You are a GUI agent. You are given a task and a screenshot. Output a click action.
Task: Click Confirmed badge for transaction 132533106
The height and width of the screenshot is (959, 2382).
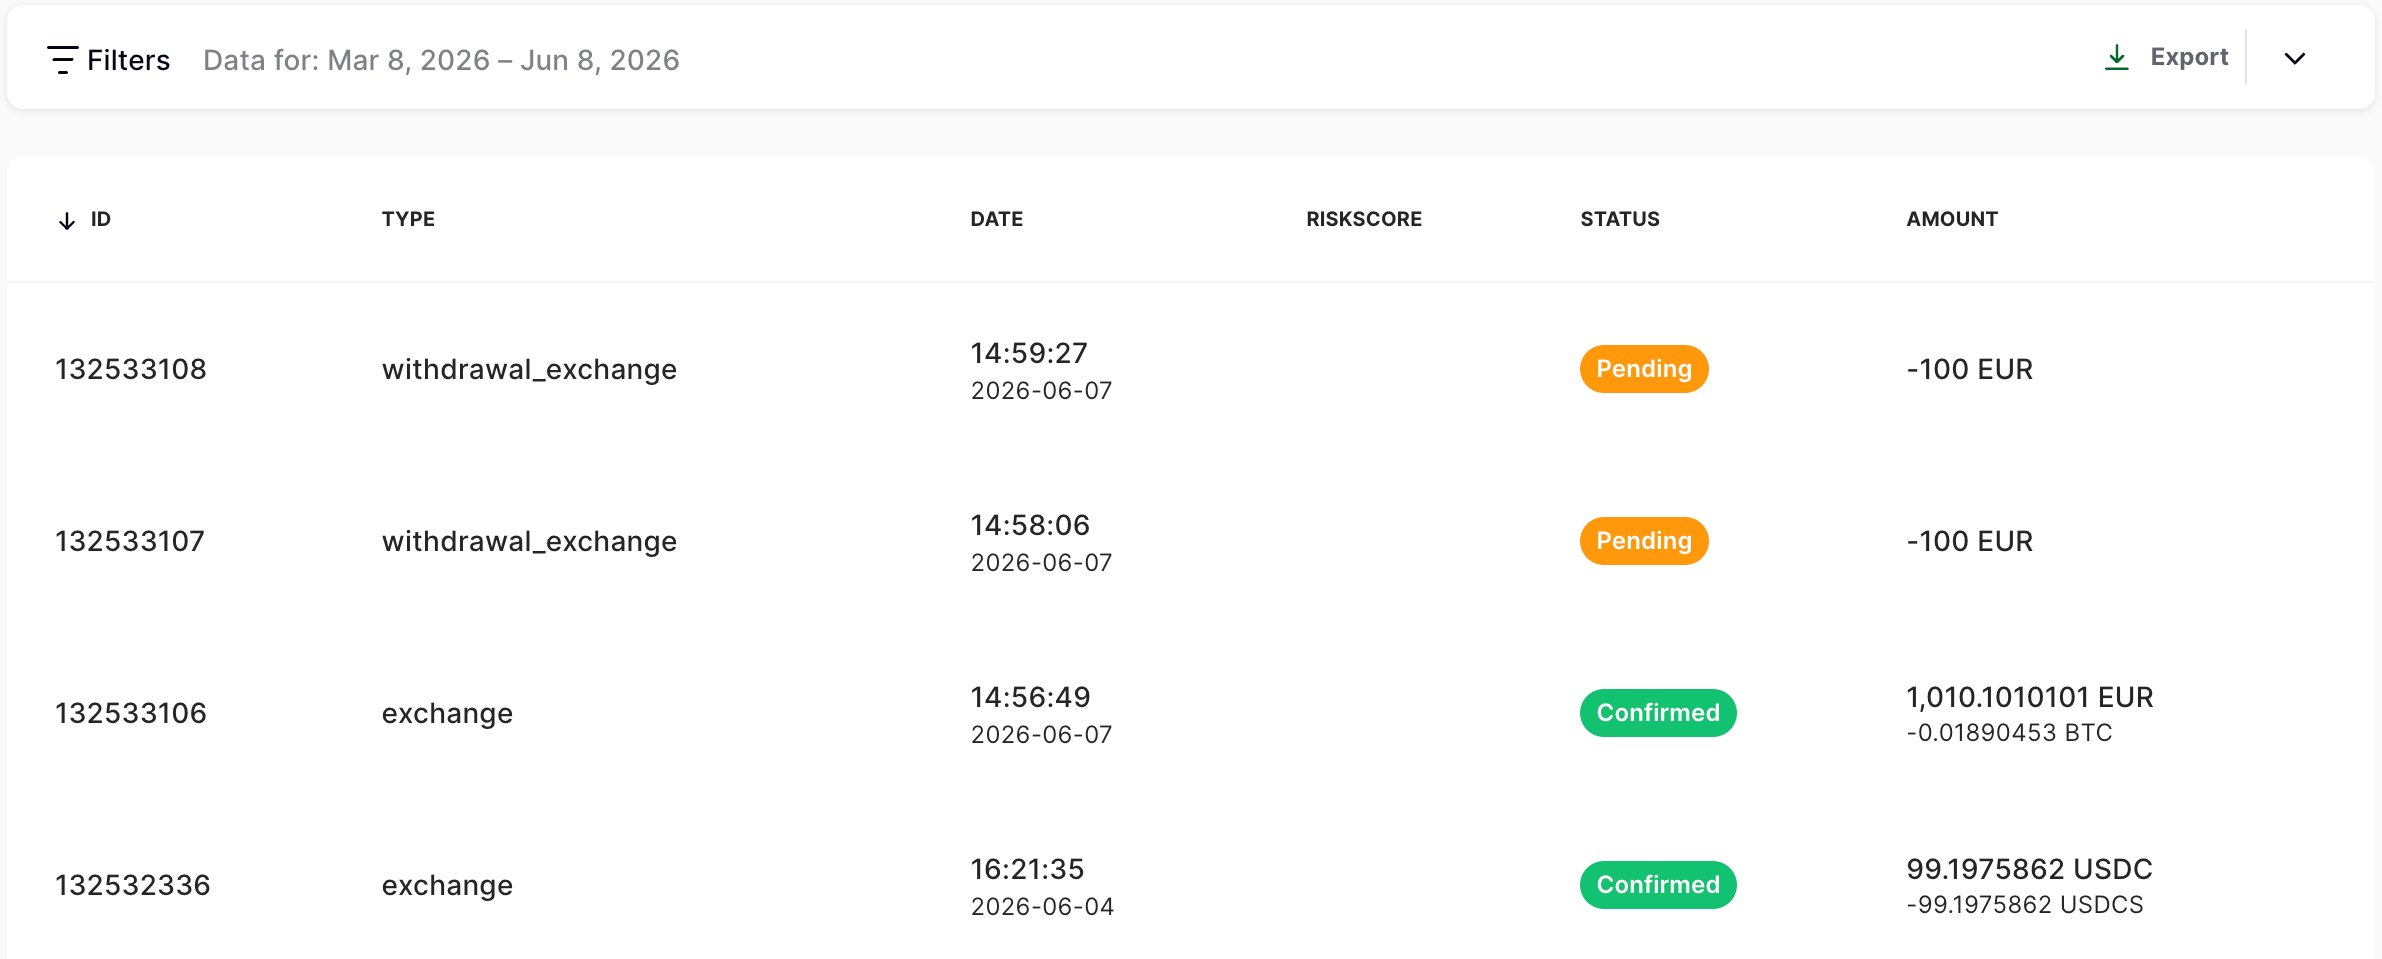1658,713
